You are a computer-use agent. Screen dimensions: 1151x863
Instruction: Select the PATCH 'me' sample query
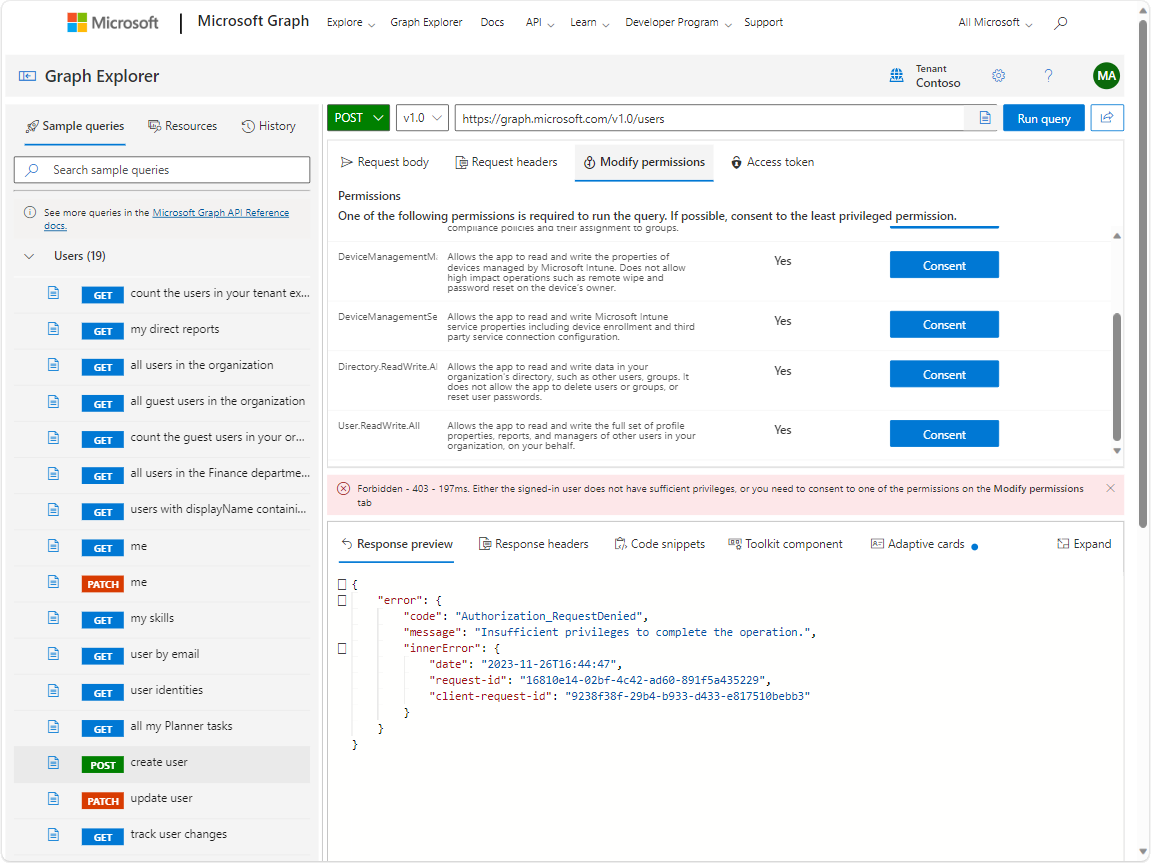pos(161,583)
